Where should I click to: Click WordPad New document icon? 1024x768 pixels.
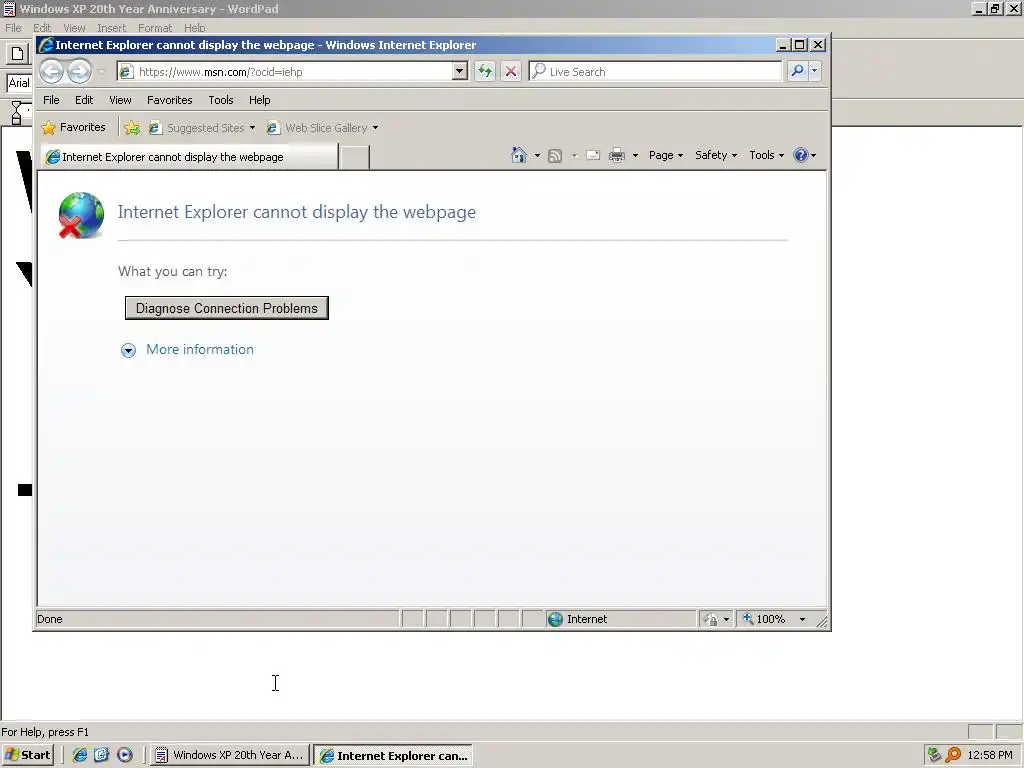[x=18, y=54]
